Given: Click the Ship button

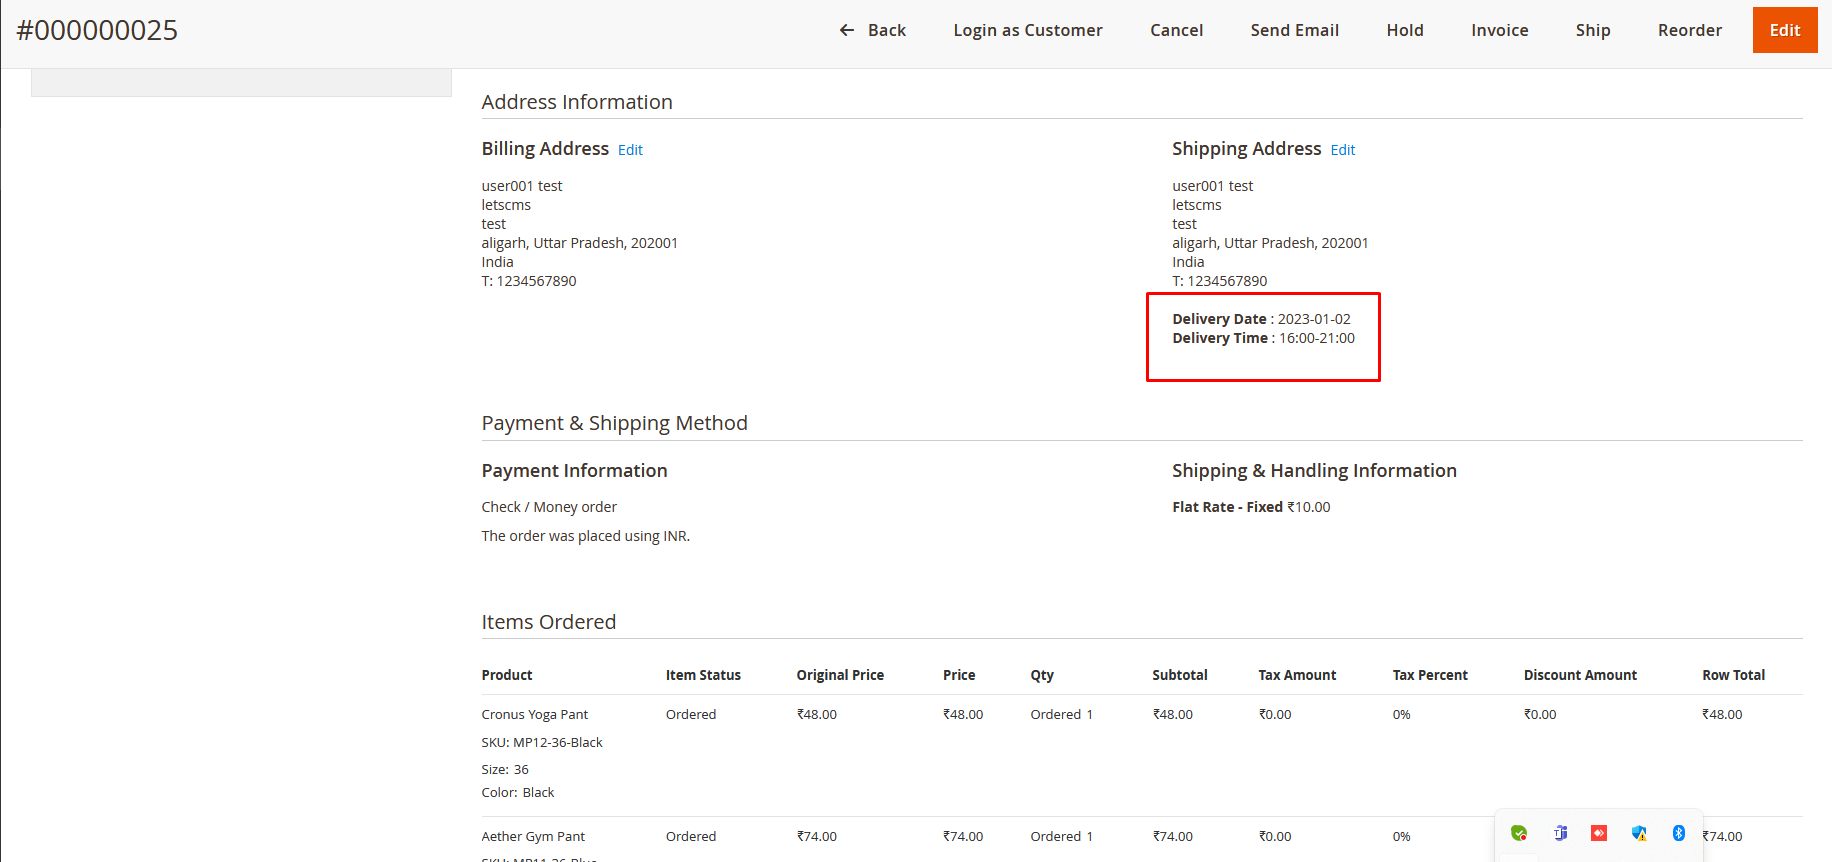Looking at the screenshot, I should tap(1592, 30).
